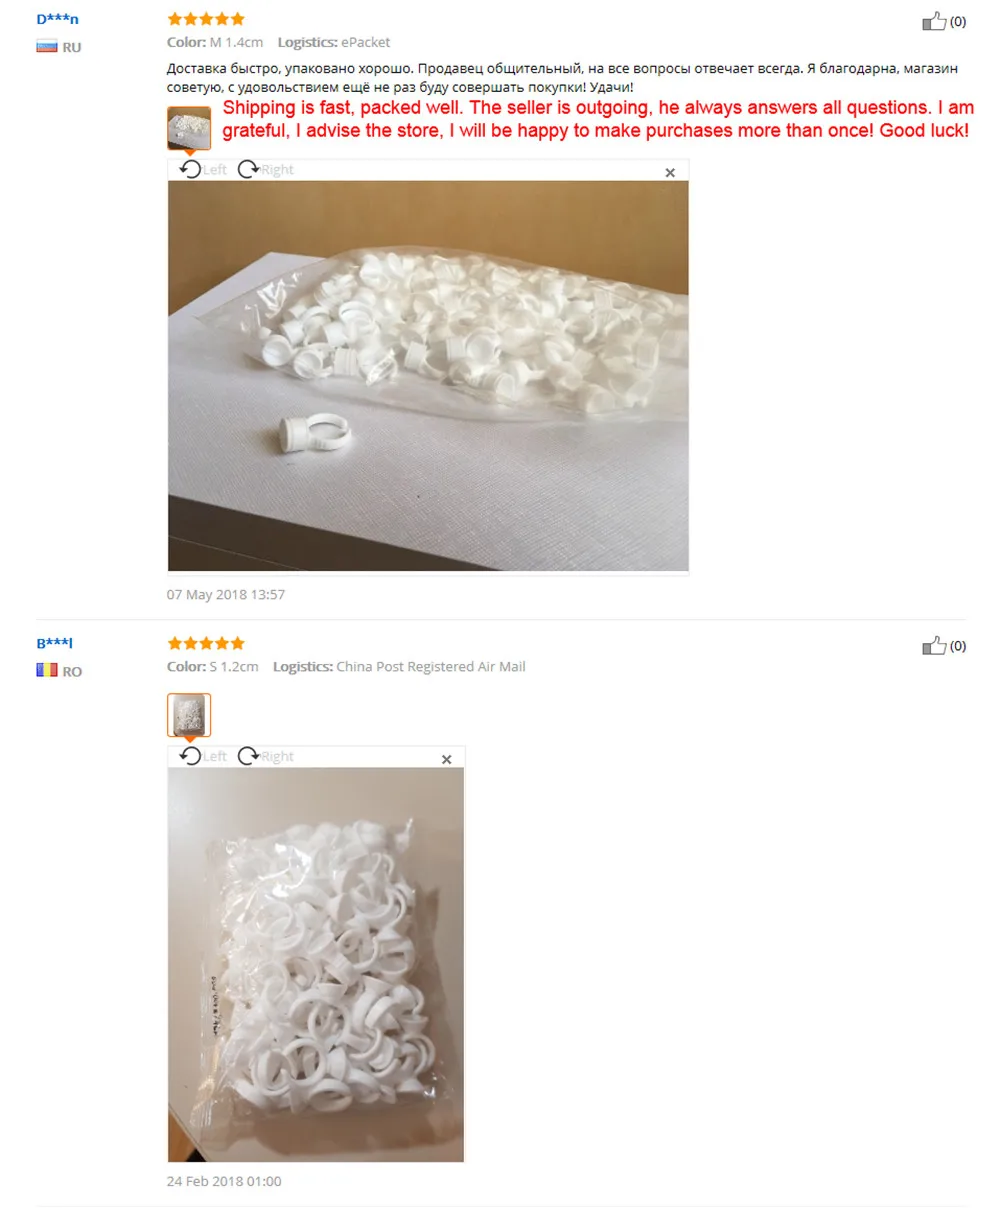Screen dimensions: 1000x1208
Task: Click five-star rating on B***l's review
Action: 206,643
